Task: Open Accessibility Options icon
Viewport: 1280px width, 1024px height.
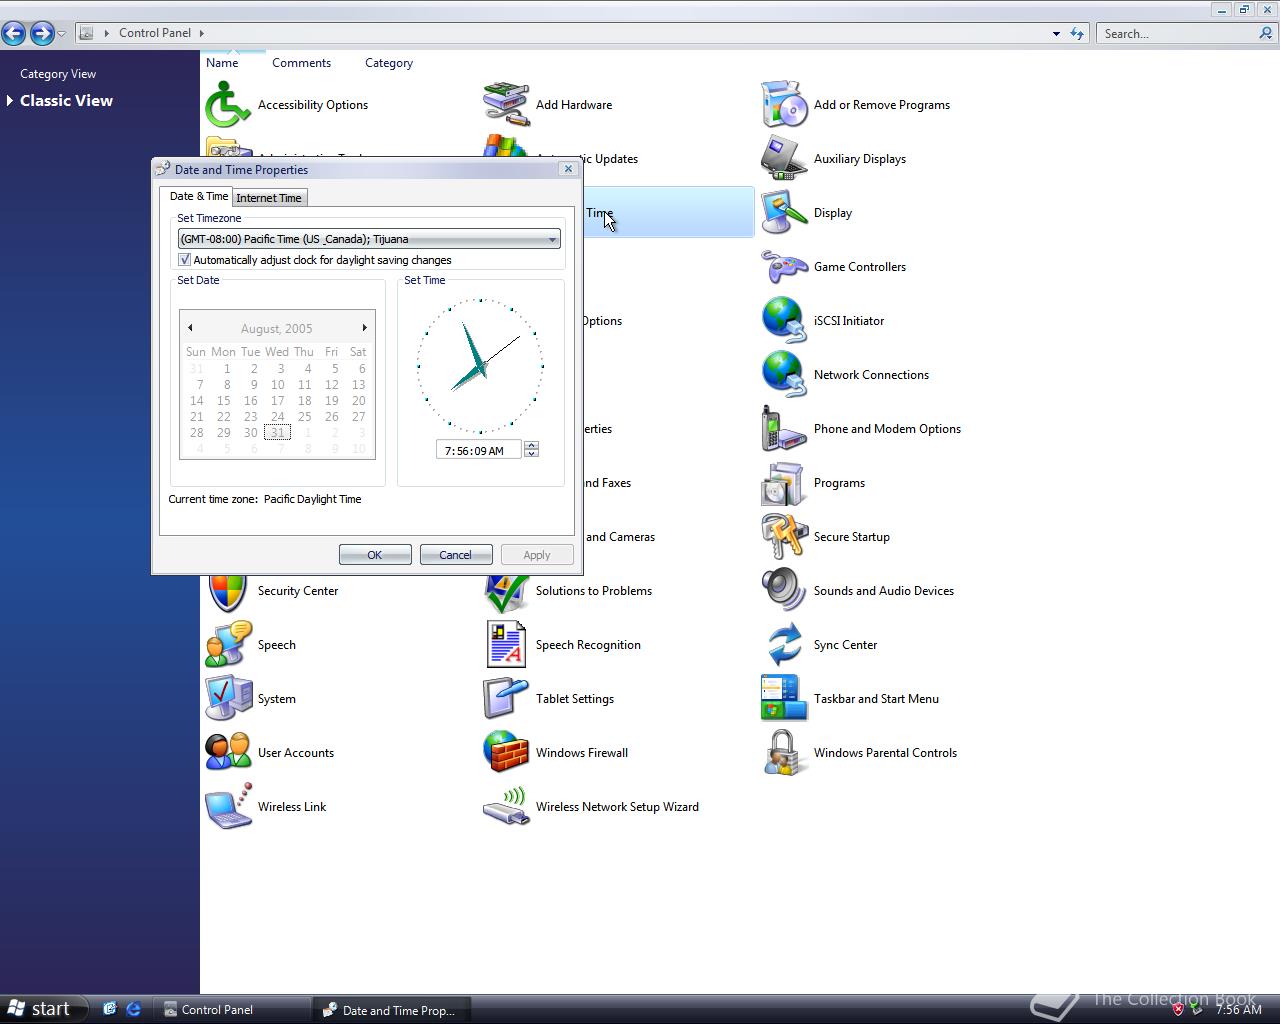Action: point(228,105)
